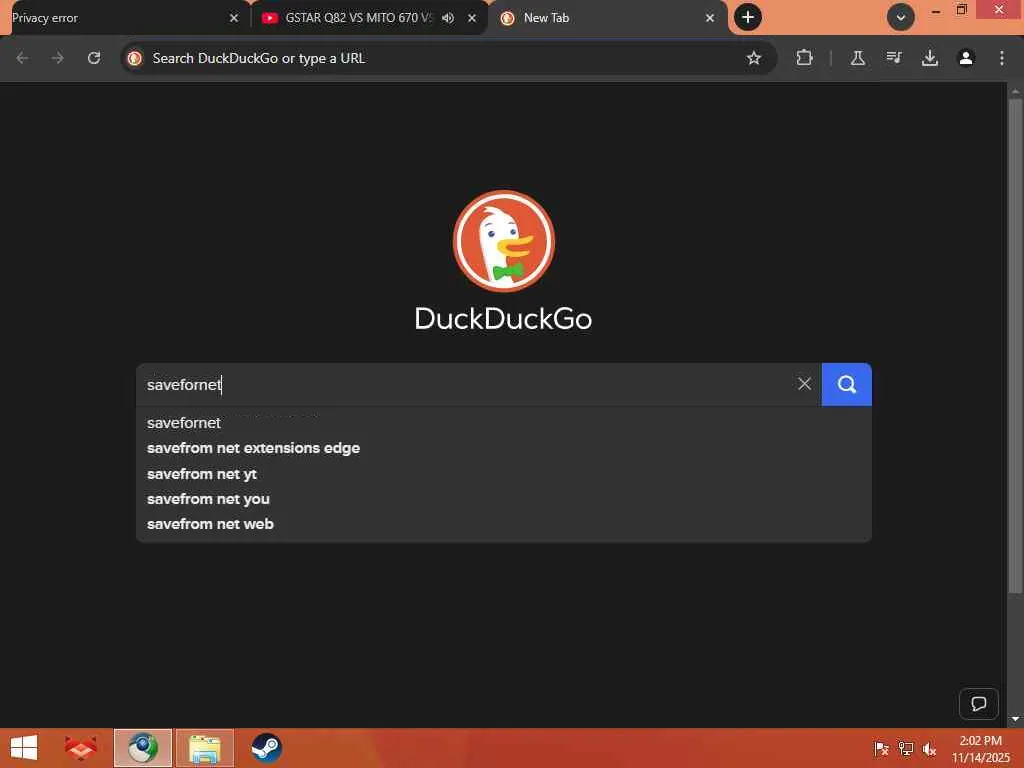Close the GSTAR Q82 tab
The image size is (1024, 768).
point(472,18)
